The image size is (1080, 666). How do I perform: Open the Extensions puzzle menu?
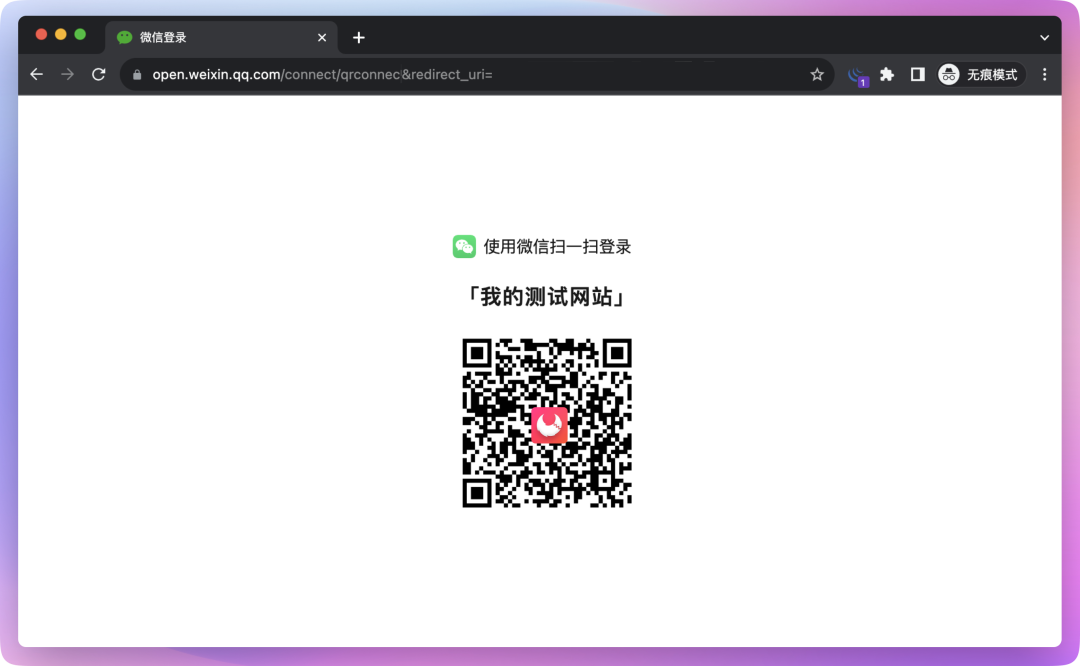(887, 74)
